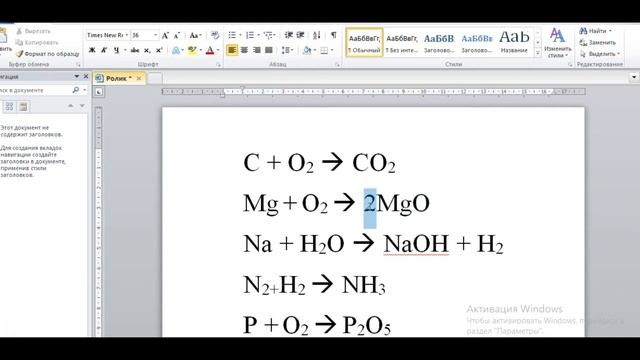640x360 pixels.
Task: Expand the Styles gallery More arrow
Action: tap(538, 53)
